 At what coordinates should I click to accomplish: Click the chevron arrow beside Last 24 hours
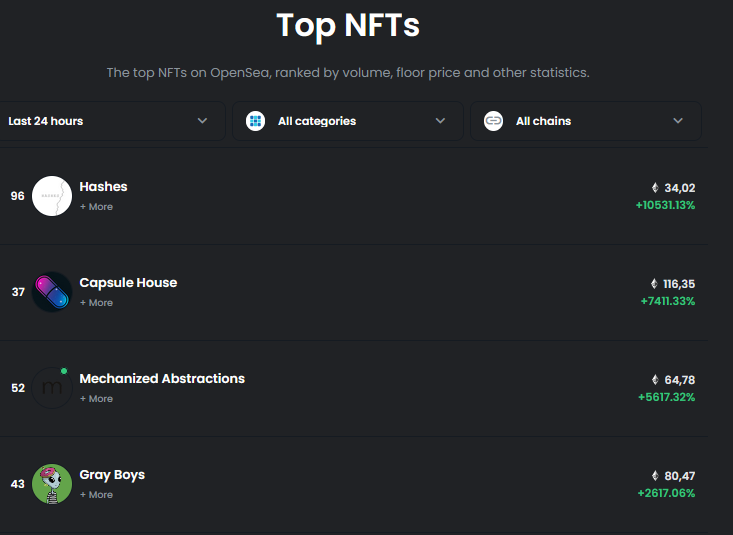(202, 121)
